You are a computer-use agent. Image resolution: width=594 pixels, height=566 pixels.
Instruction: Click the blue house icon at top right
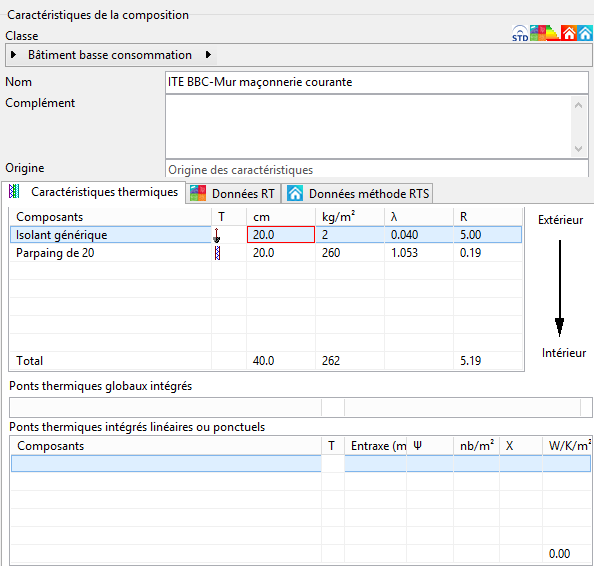(x=585, y=33)
